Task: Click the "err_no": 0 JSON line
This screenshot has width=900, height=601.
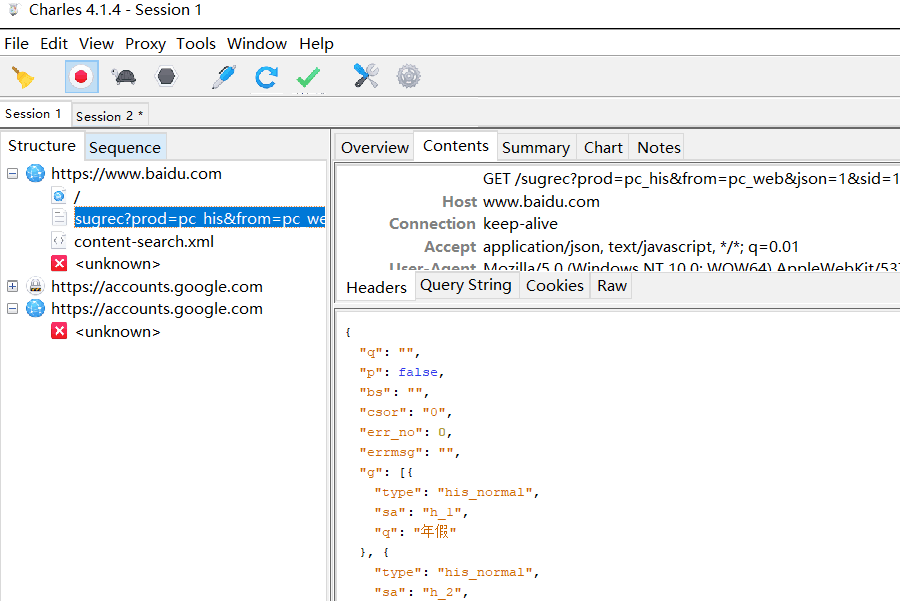Action: click(406, 432)
